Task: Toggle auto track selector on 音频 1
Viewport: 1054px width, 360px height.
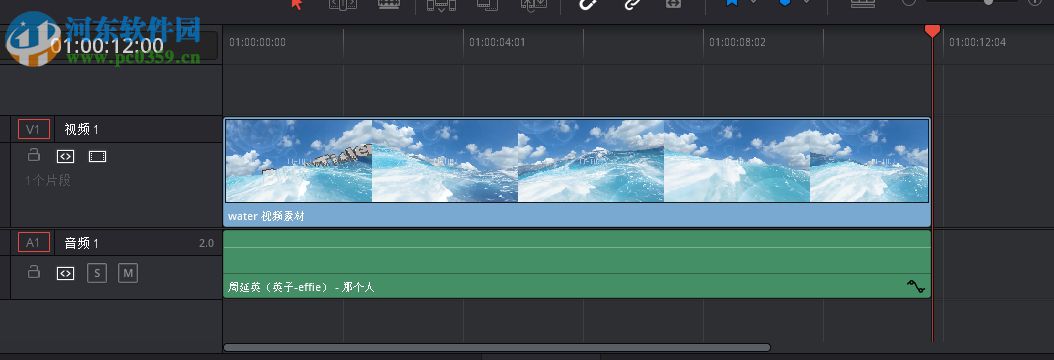Action: [65, 273]
